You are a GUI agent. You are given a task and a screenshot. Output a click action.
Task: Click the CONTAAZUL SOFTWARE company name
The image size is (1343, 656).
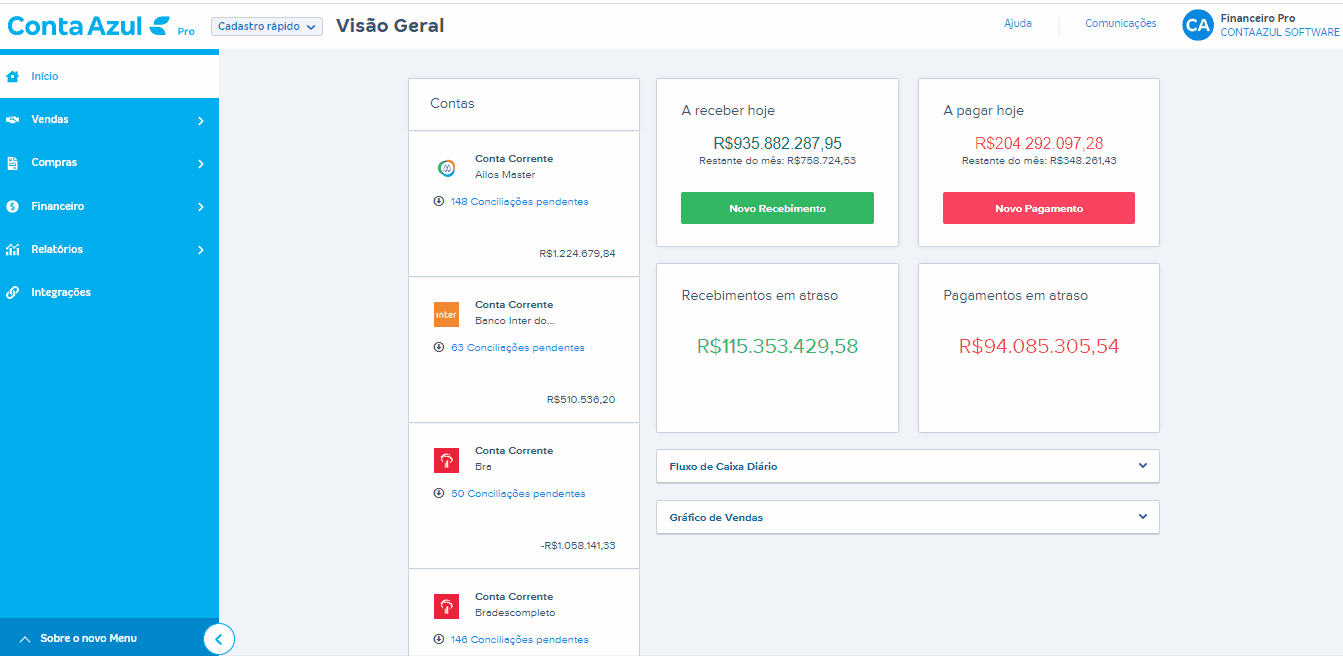1280,32
